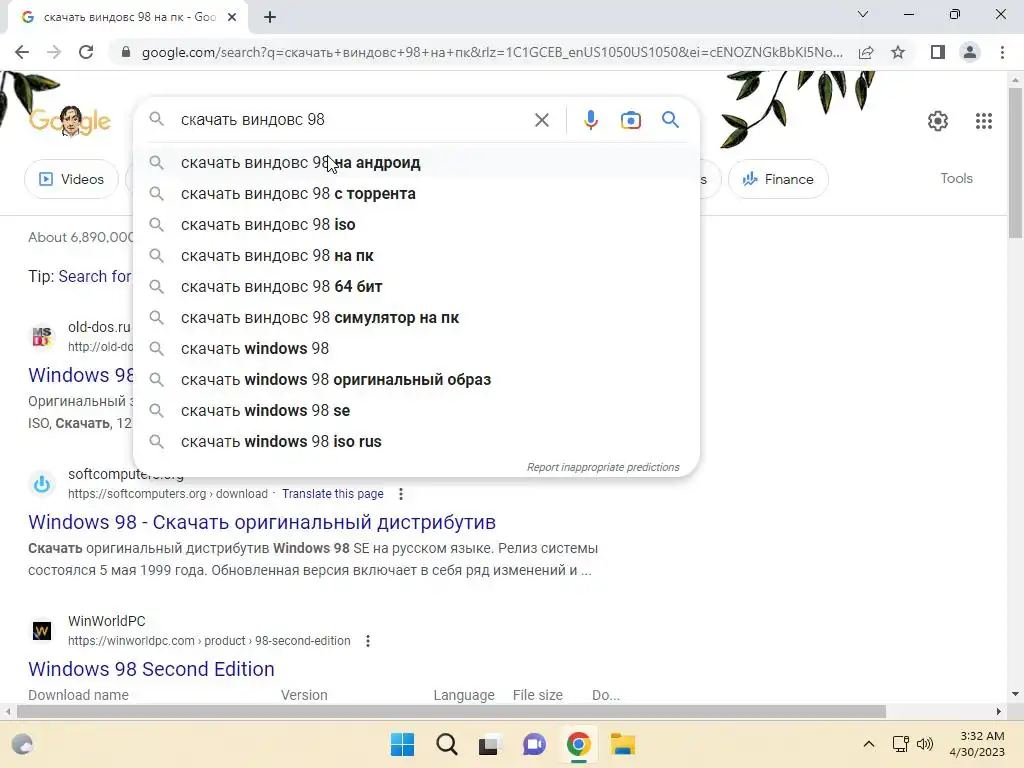Open the volume control in the tray

coord(925,744)
